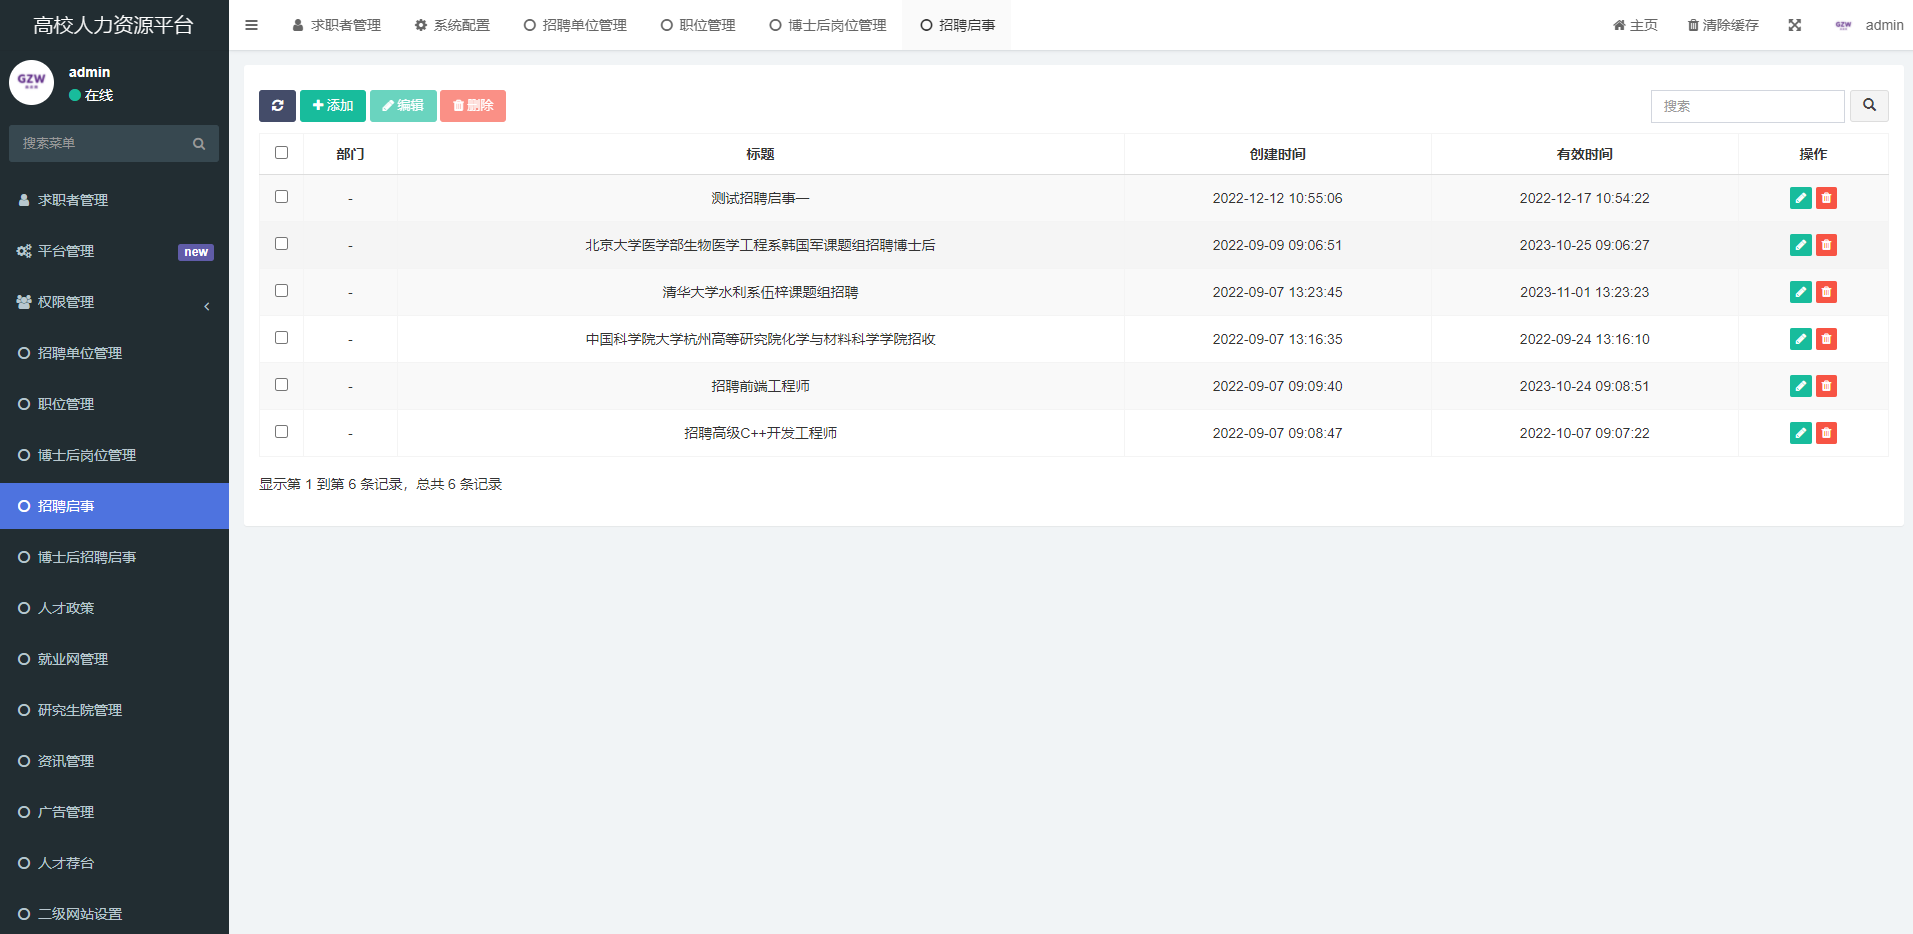The image size is (1913, 934).
Task: Switch to the 职位管理 top tab
Action: click(x=698, y=25)
